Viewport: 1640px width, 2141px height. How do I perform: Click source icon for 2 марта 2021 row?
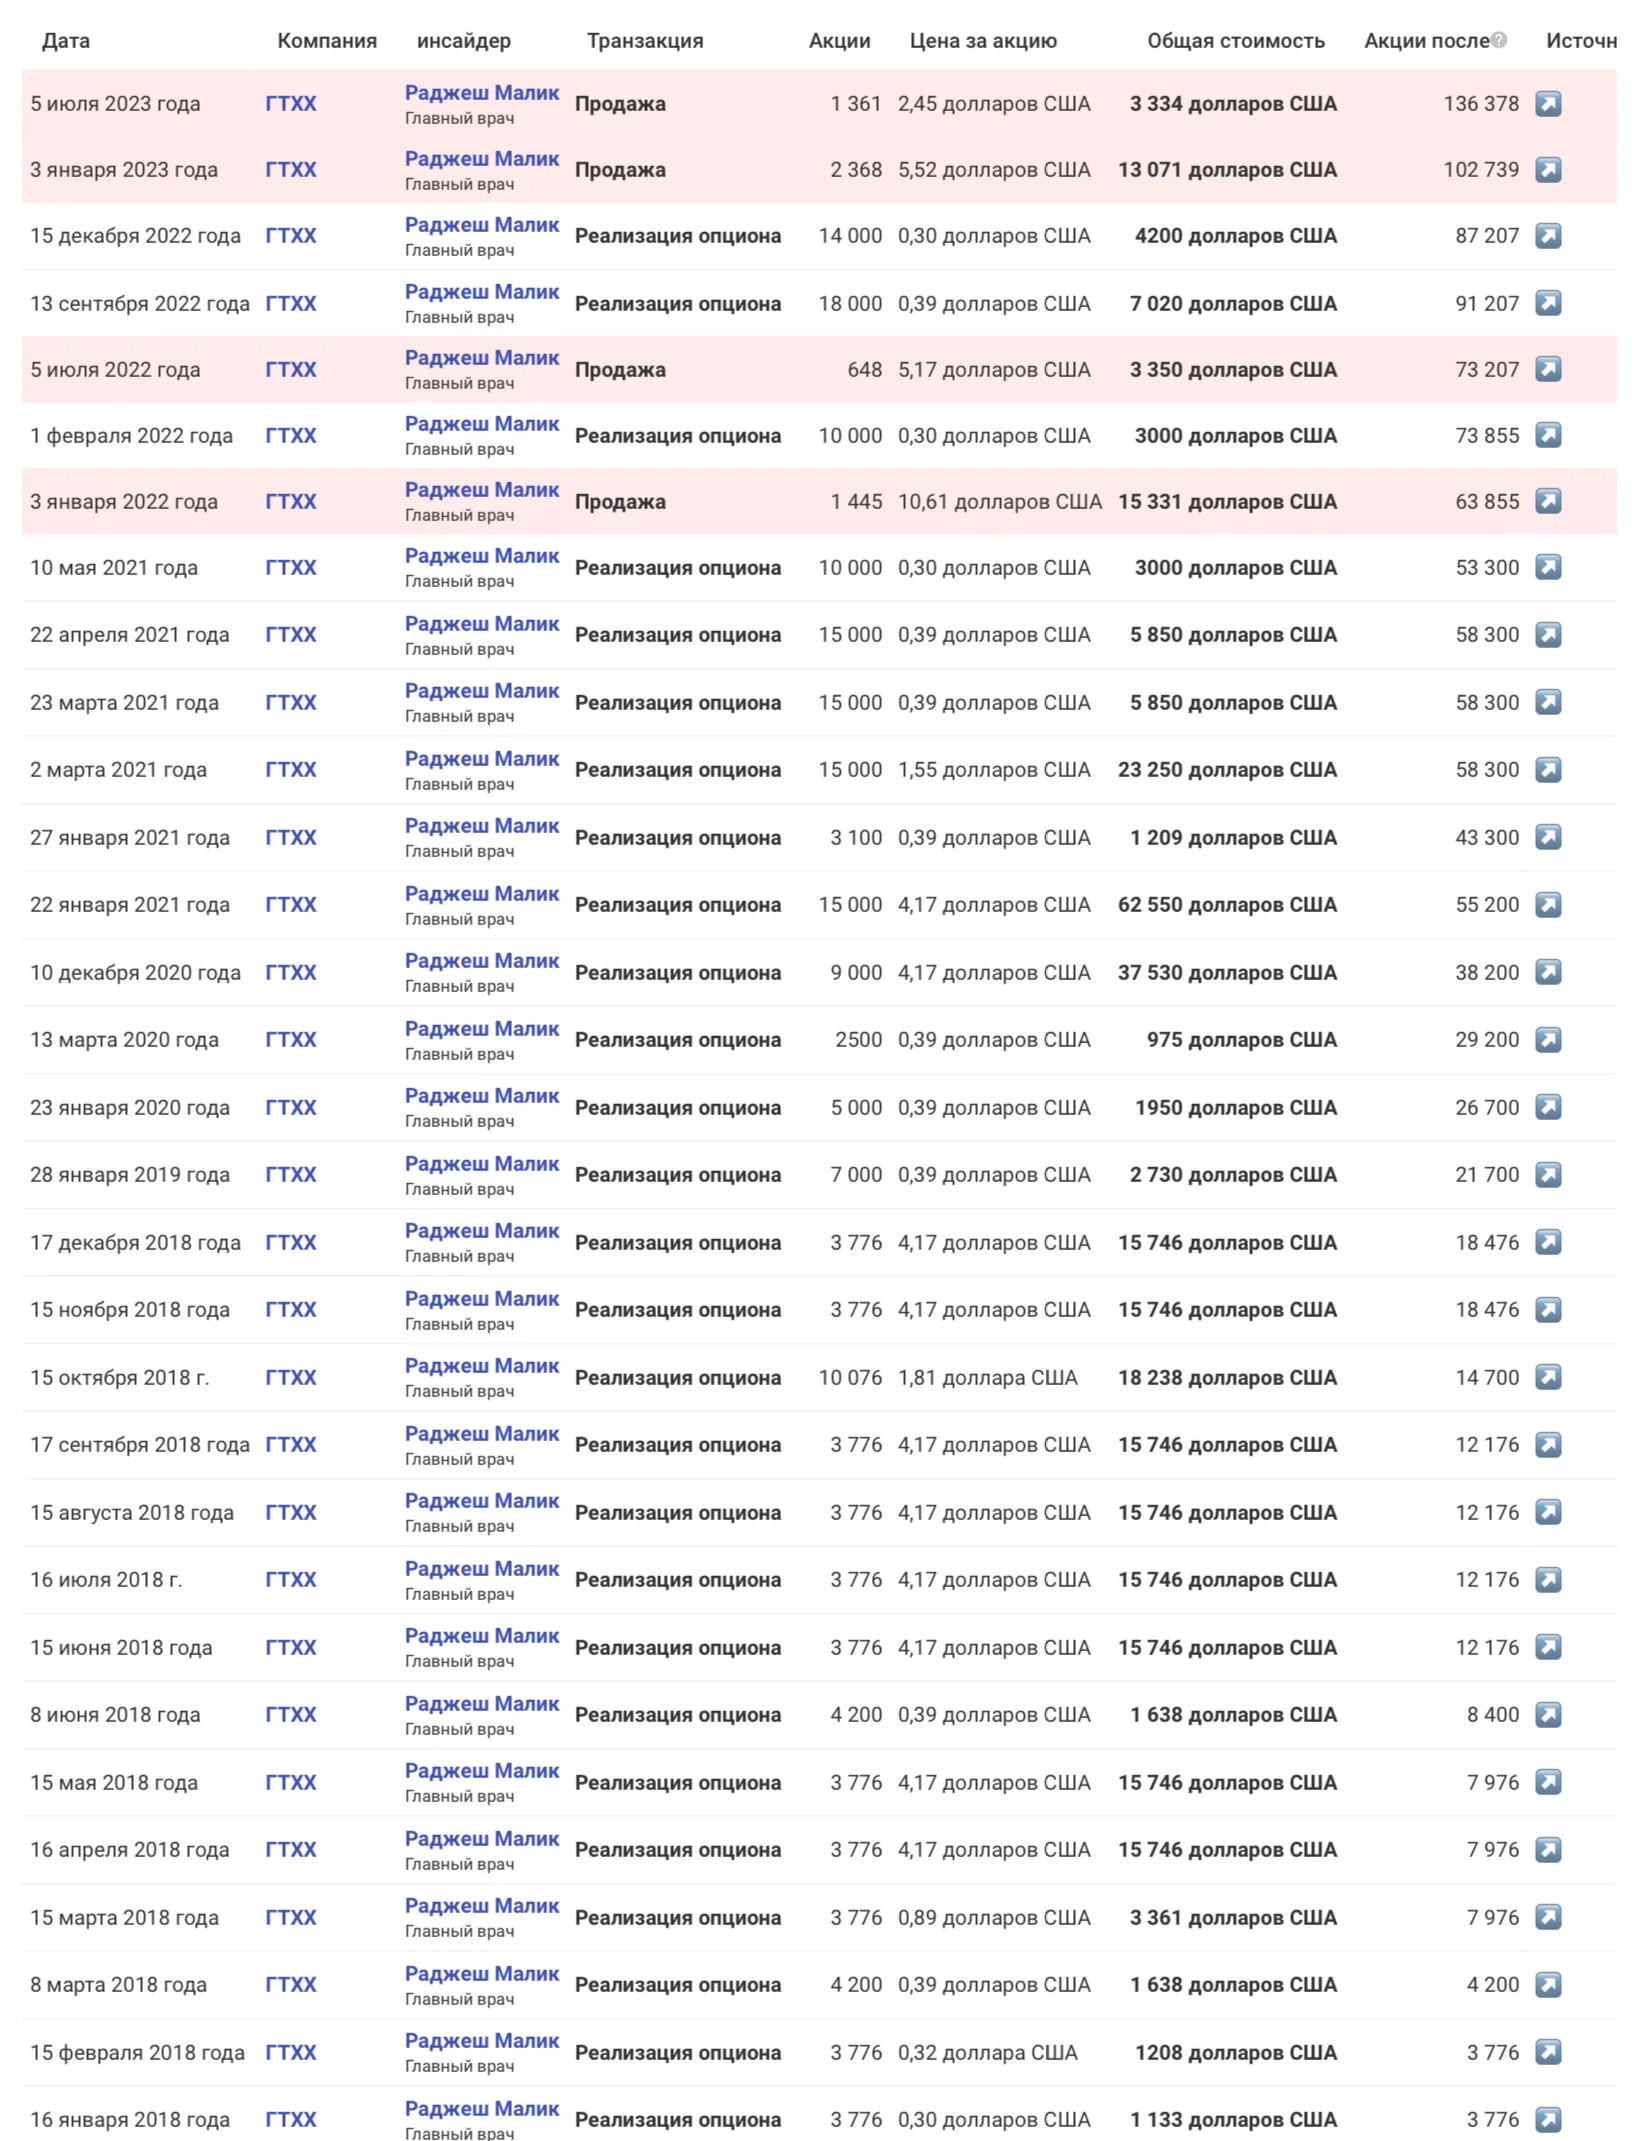pyautogui.click(x=1548, y=770)
